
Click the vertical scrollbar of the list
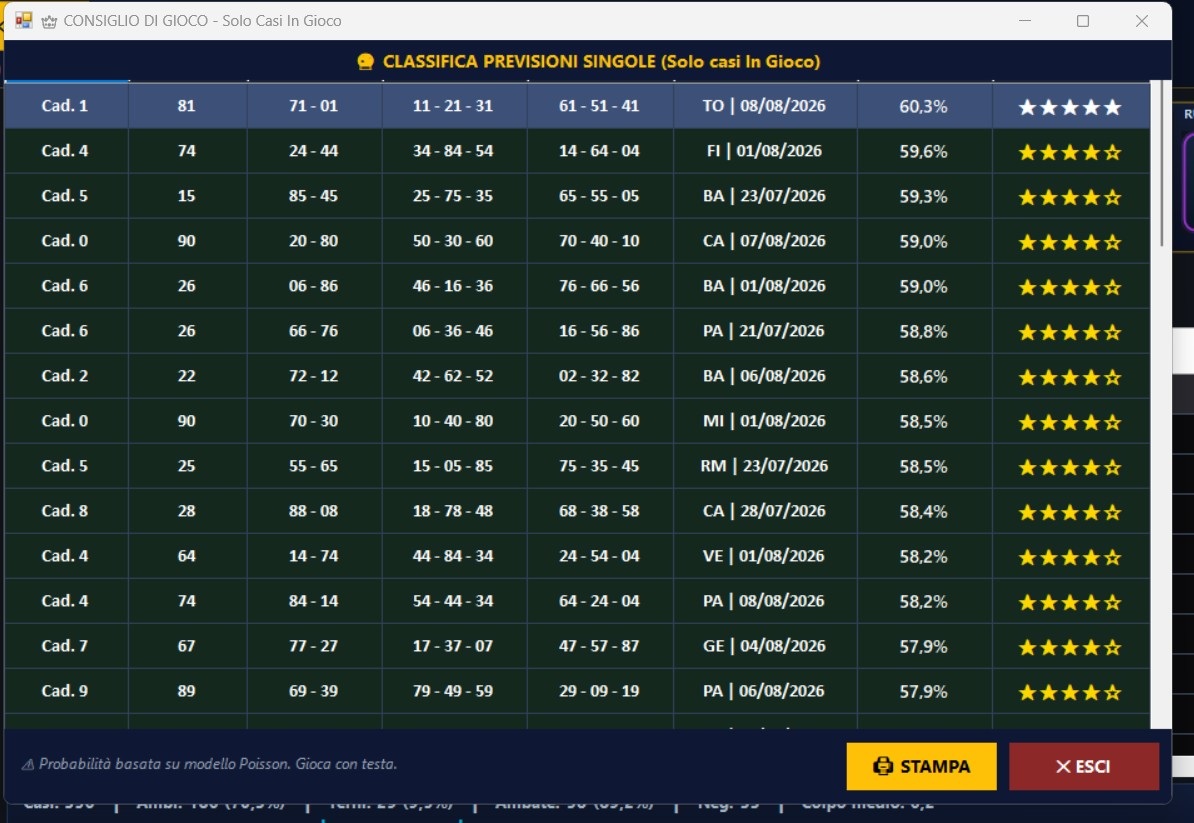[x=1161, y=404]
